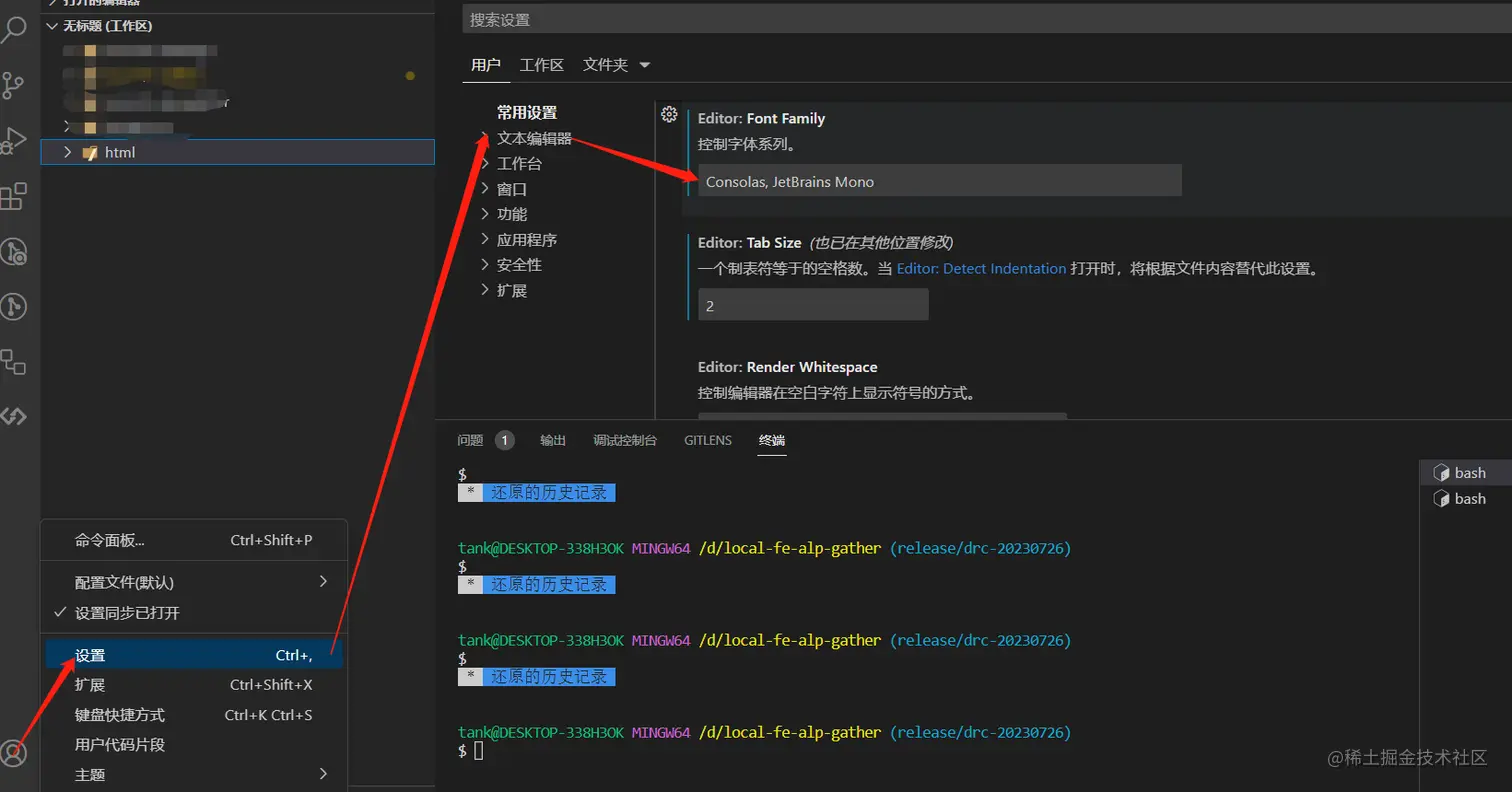Screen dimensions: 1512x792
Task: Focus the 搜索设置 search box
Action: coord(987,19)
